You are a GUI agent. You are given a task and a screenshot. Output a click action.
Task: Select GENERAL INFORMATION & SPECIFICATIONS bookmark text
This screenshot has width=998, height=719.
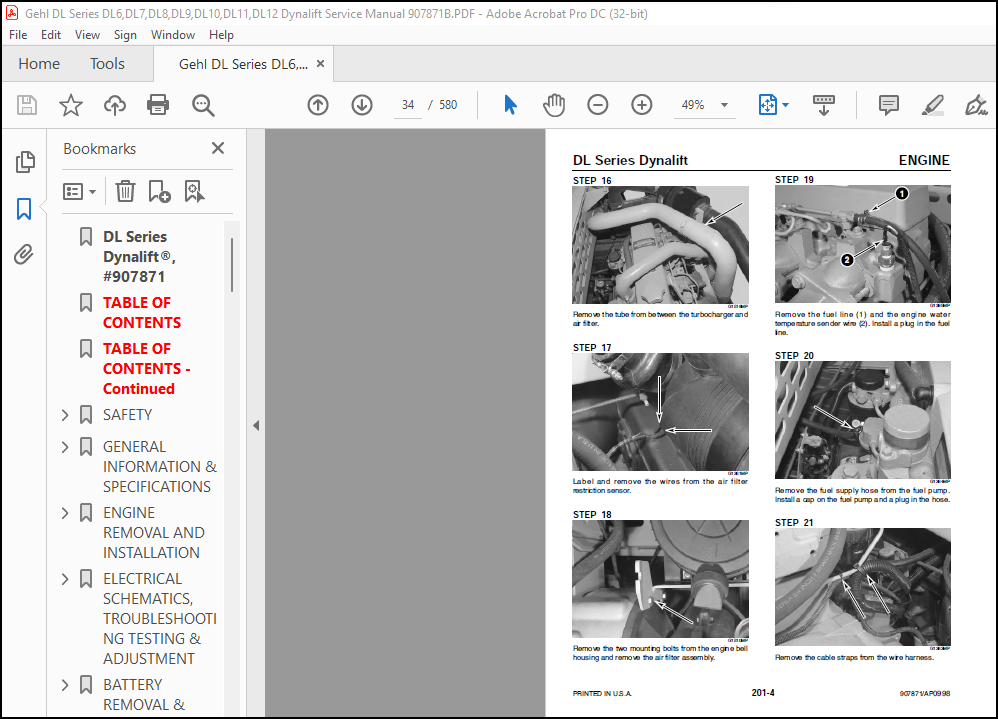[x=160, y=466]
